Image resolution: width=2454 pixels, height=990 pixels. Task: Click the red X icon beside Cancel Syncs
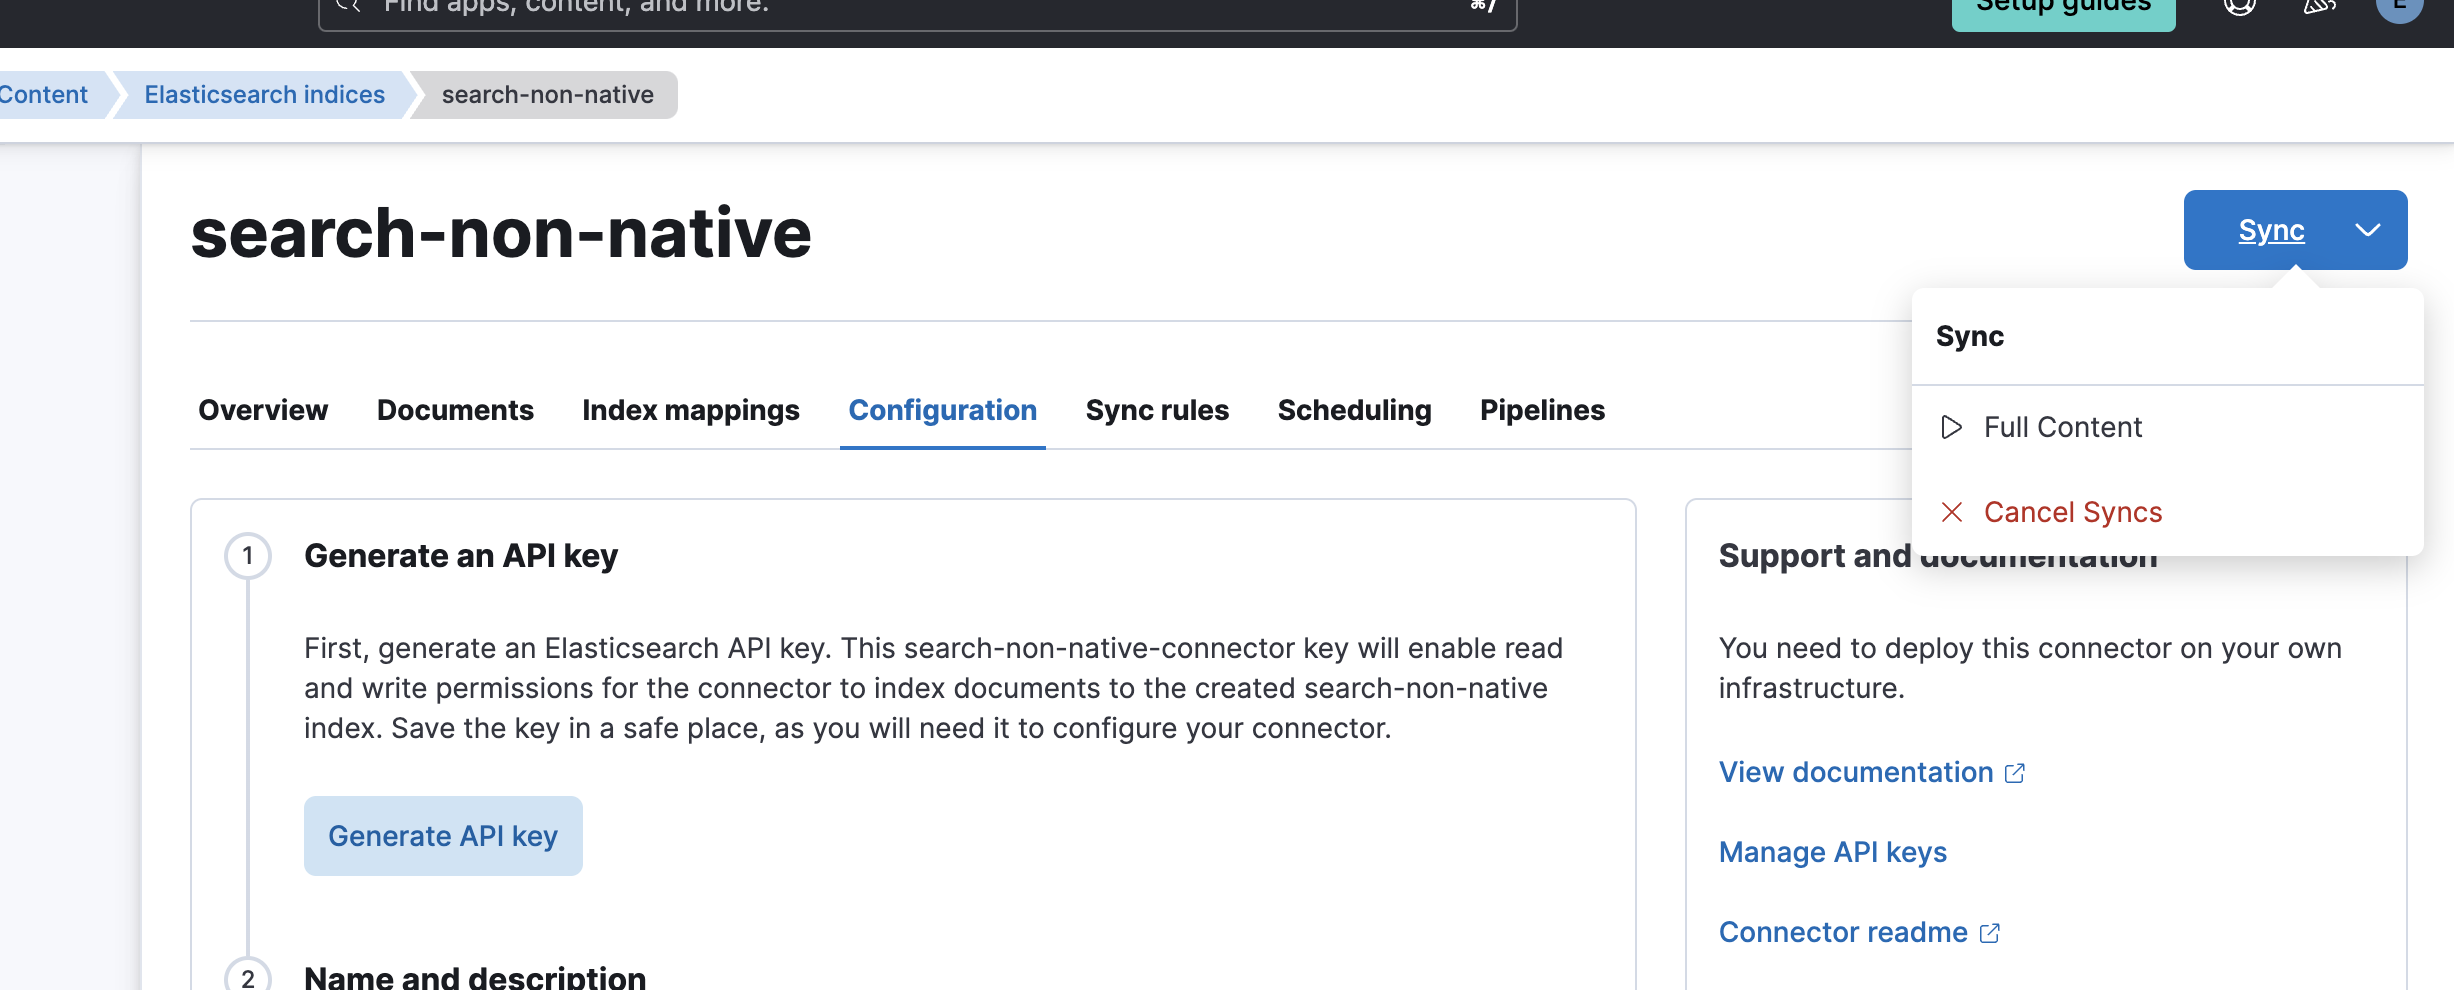1951,512
